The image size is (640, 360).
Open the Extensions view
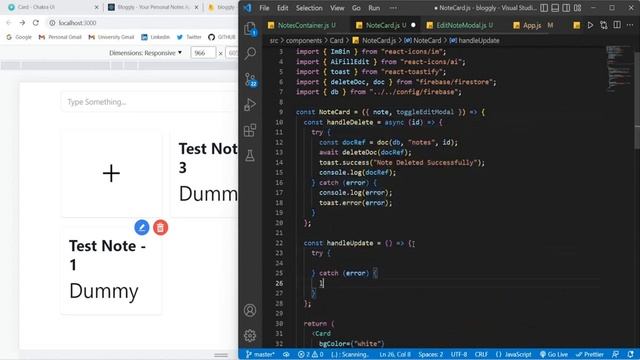(x=250, y=130)
